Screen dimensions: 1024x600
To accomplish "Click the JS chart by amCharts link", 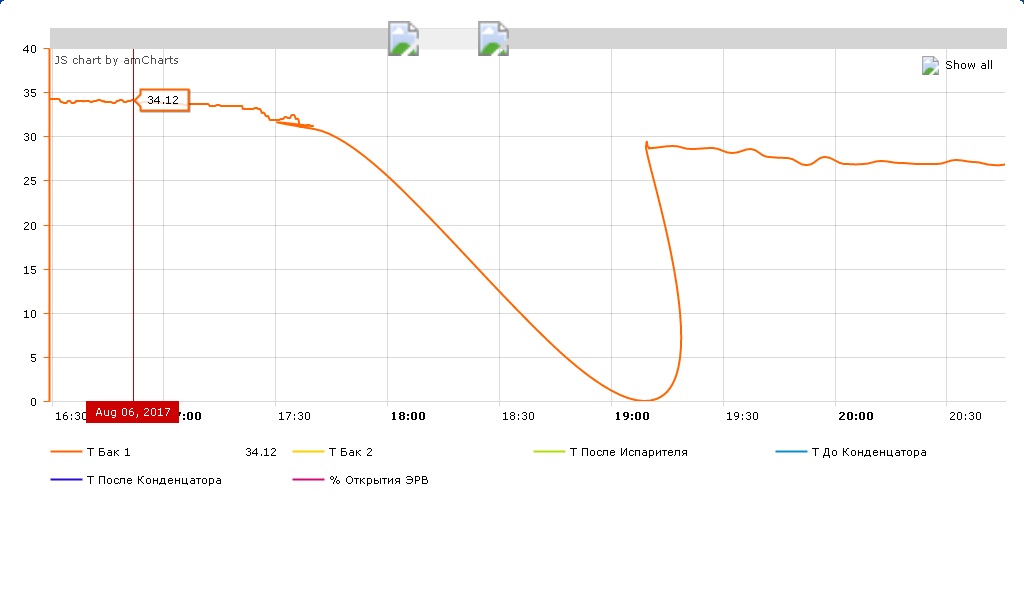I will [x=116, y=60].
